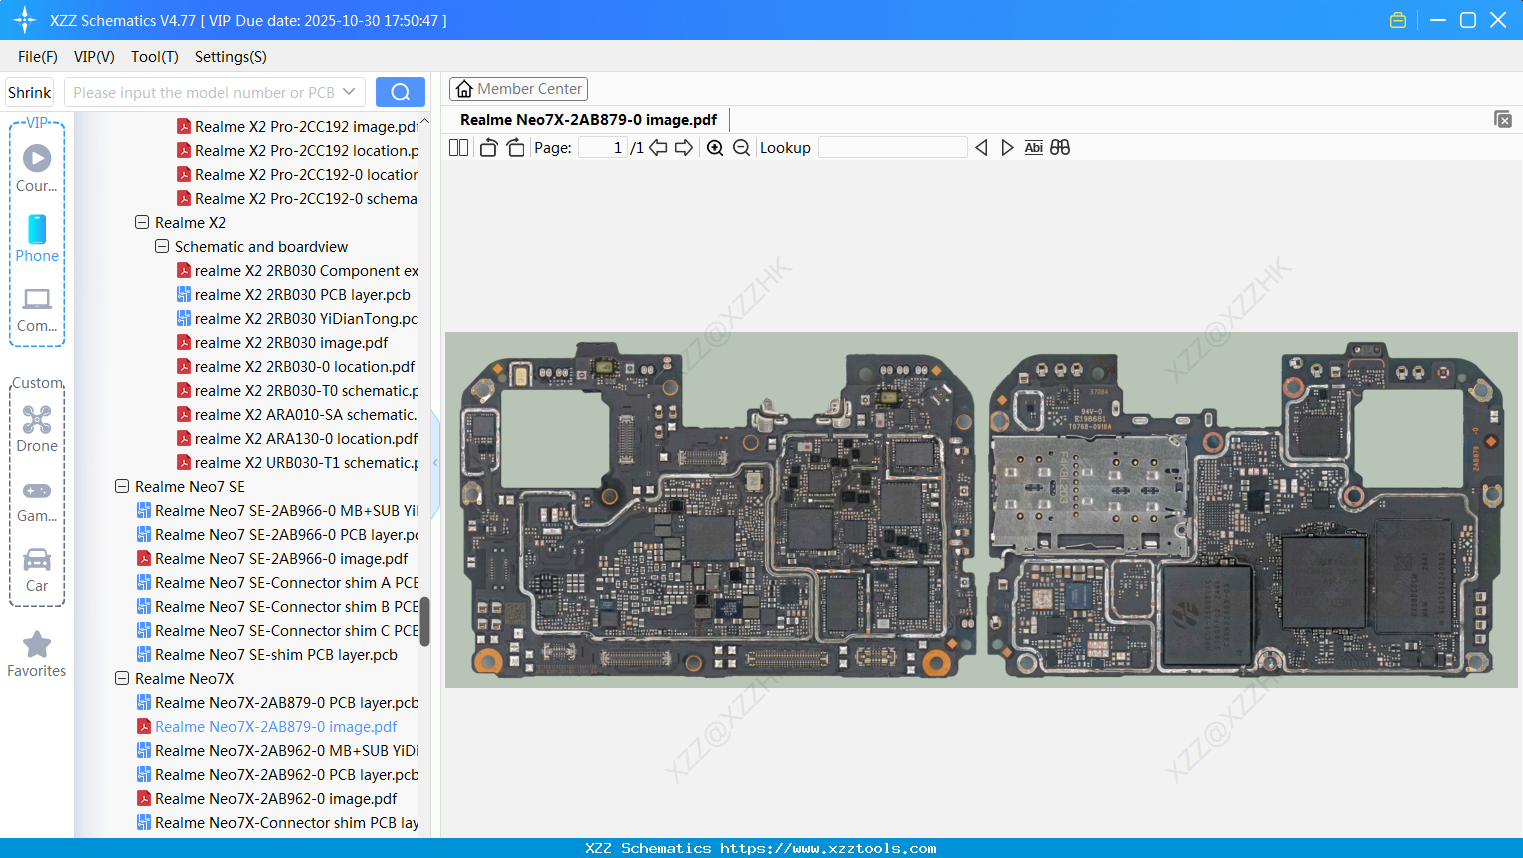
Task: Click the Abi text search icon
Action: coord(1033,147)
